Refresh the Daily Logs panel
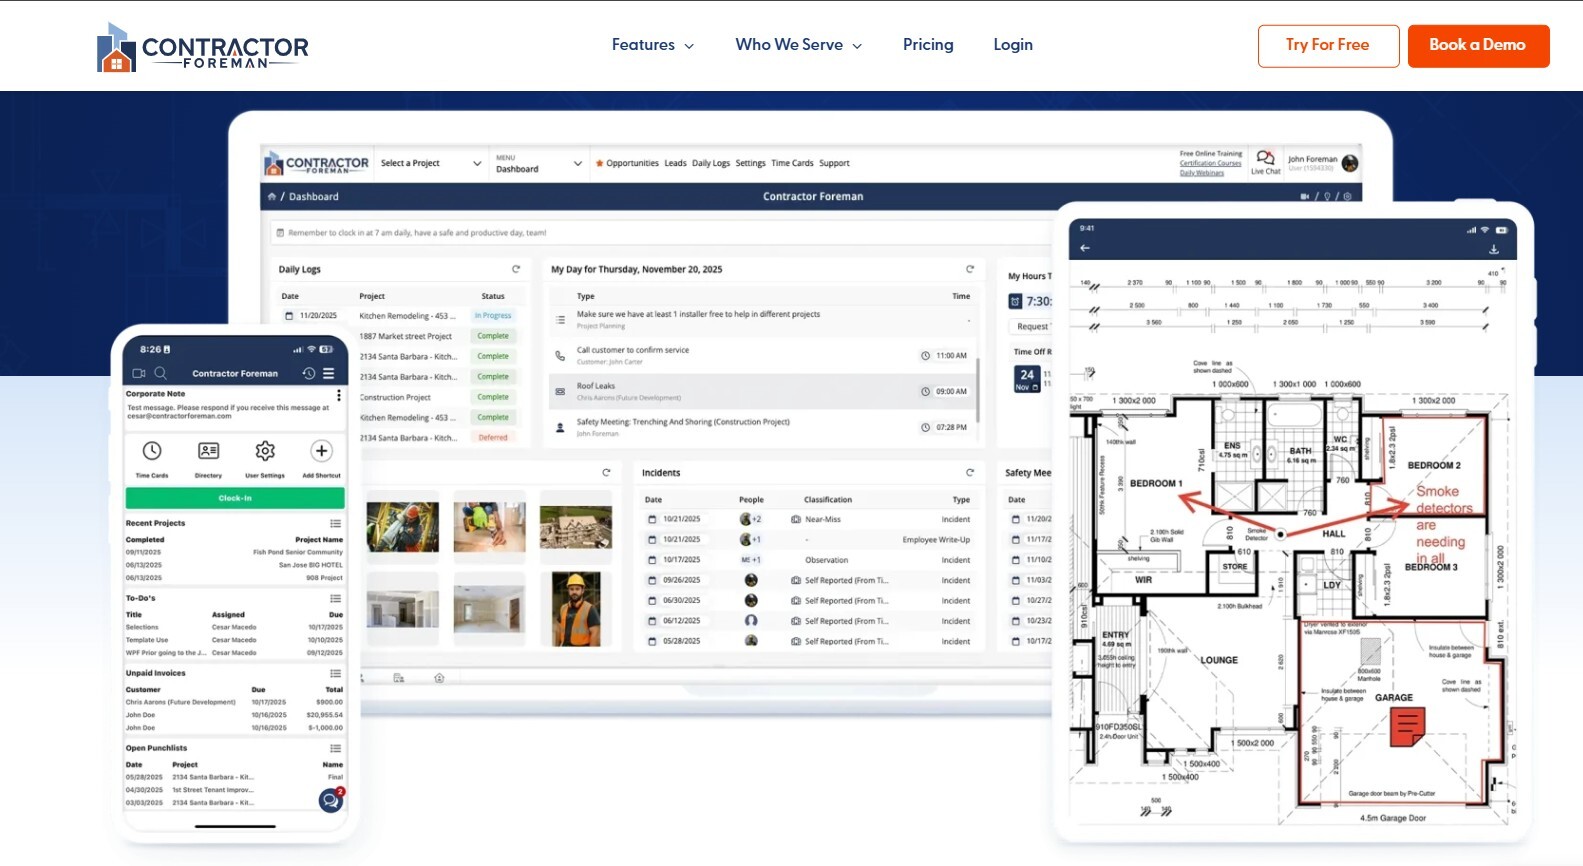Viewport: 1583px width, 866px height. (x=516, y=269)
